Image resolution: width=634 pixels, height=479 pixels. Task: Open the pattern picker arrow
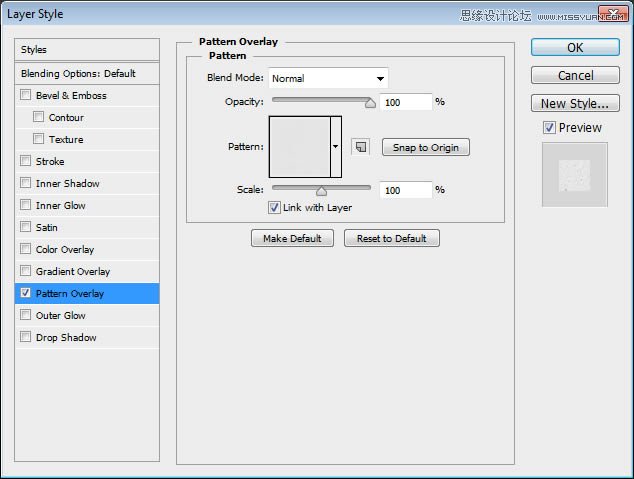coord(336,147)
